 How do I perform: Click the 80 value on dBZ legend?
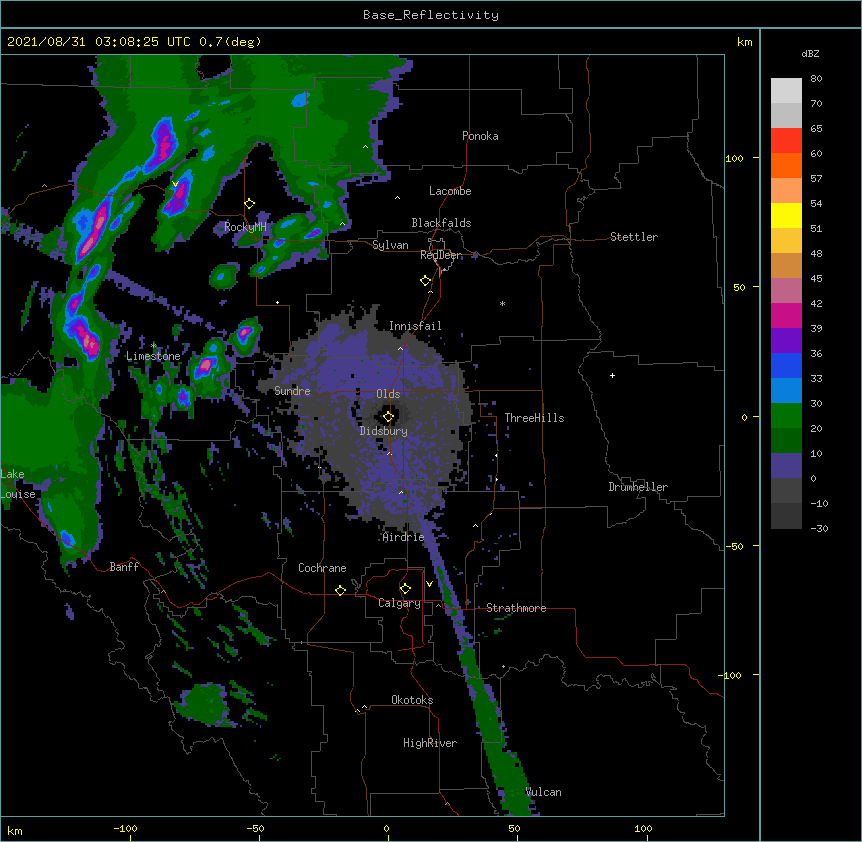[x=816, y=79]
